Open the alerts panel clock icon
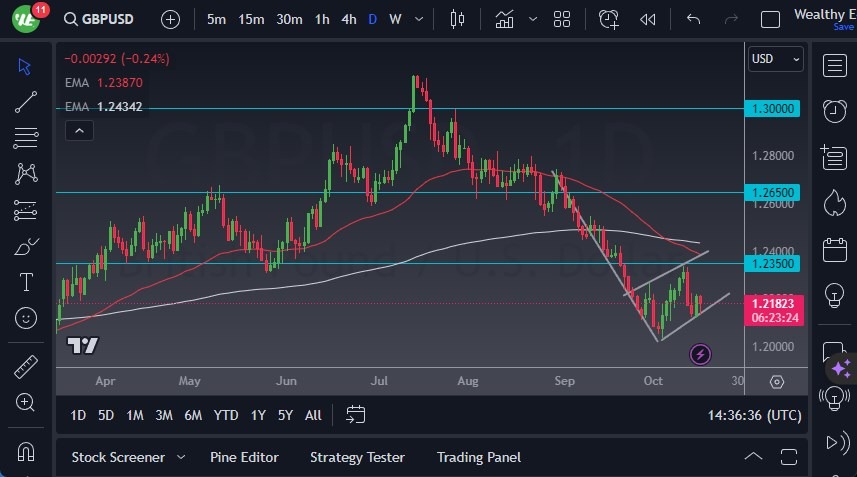Image resolution: width=857 pixels, height=477 pixels. pyautogui.click(x=834, y=110)
